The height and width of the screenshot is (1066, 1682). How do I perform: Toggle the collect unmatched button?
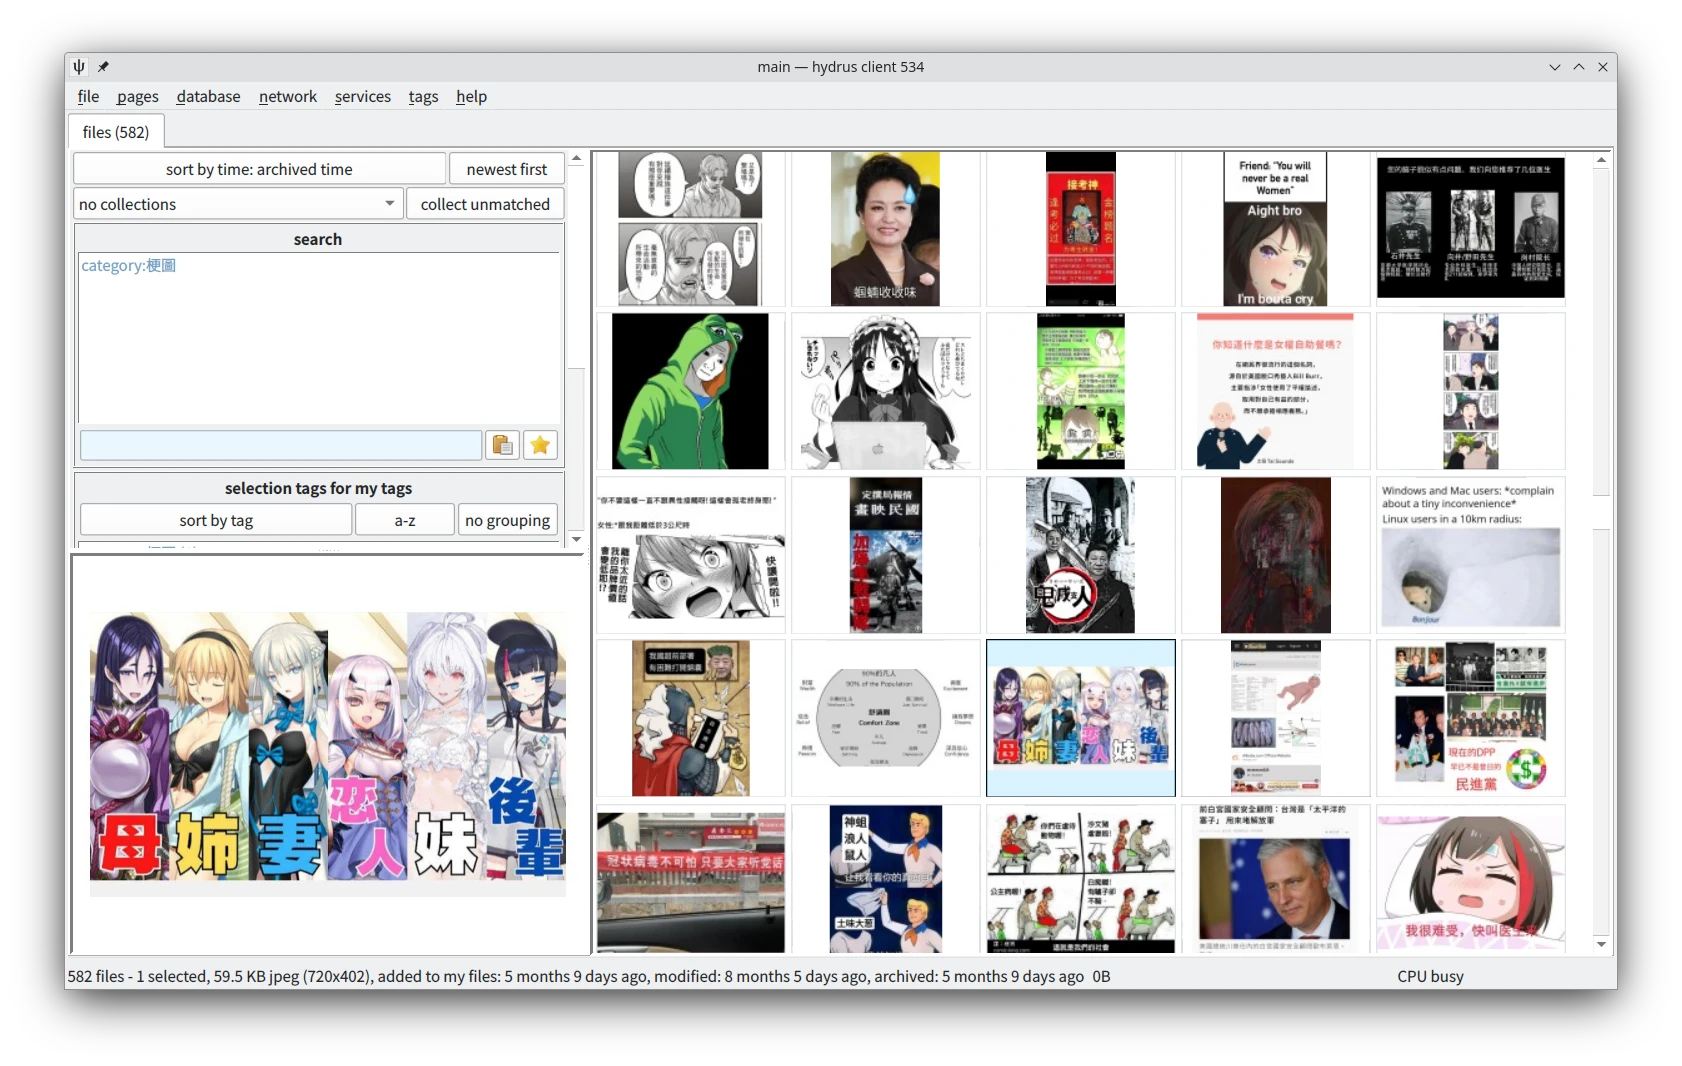point(485,204)
